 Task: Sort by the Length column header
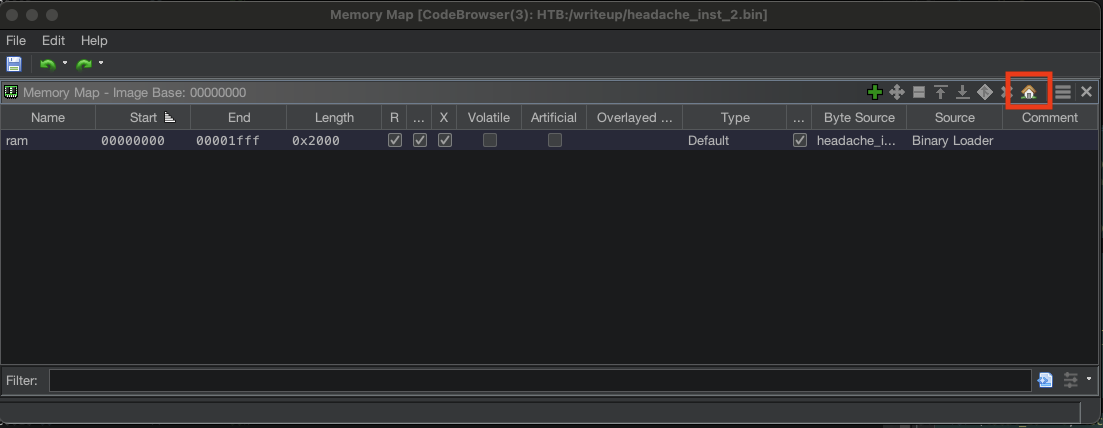coord(334,118)
